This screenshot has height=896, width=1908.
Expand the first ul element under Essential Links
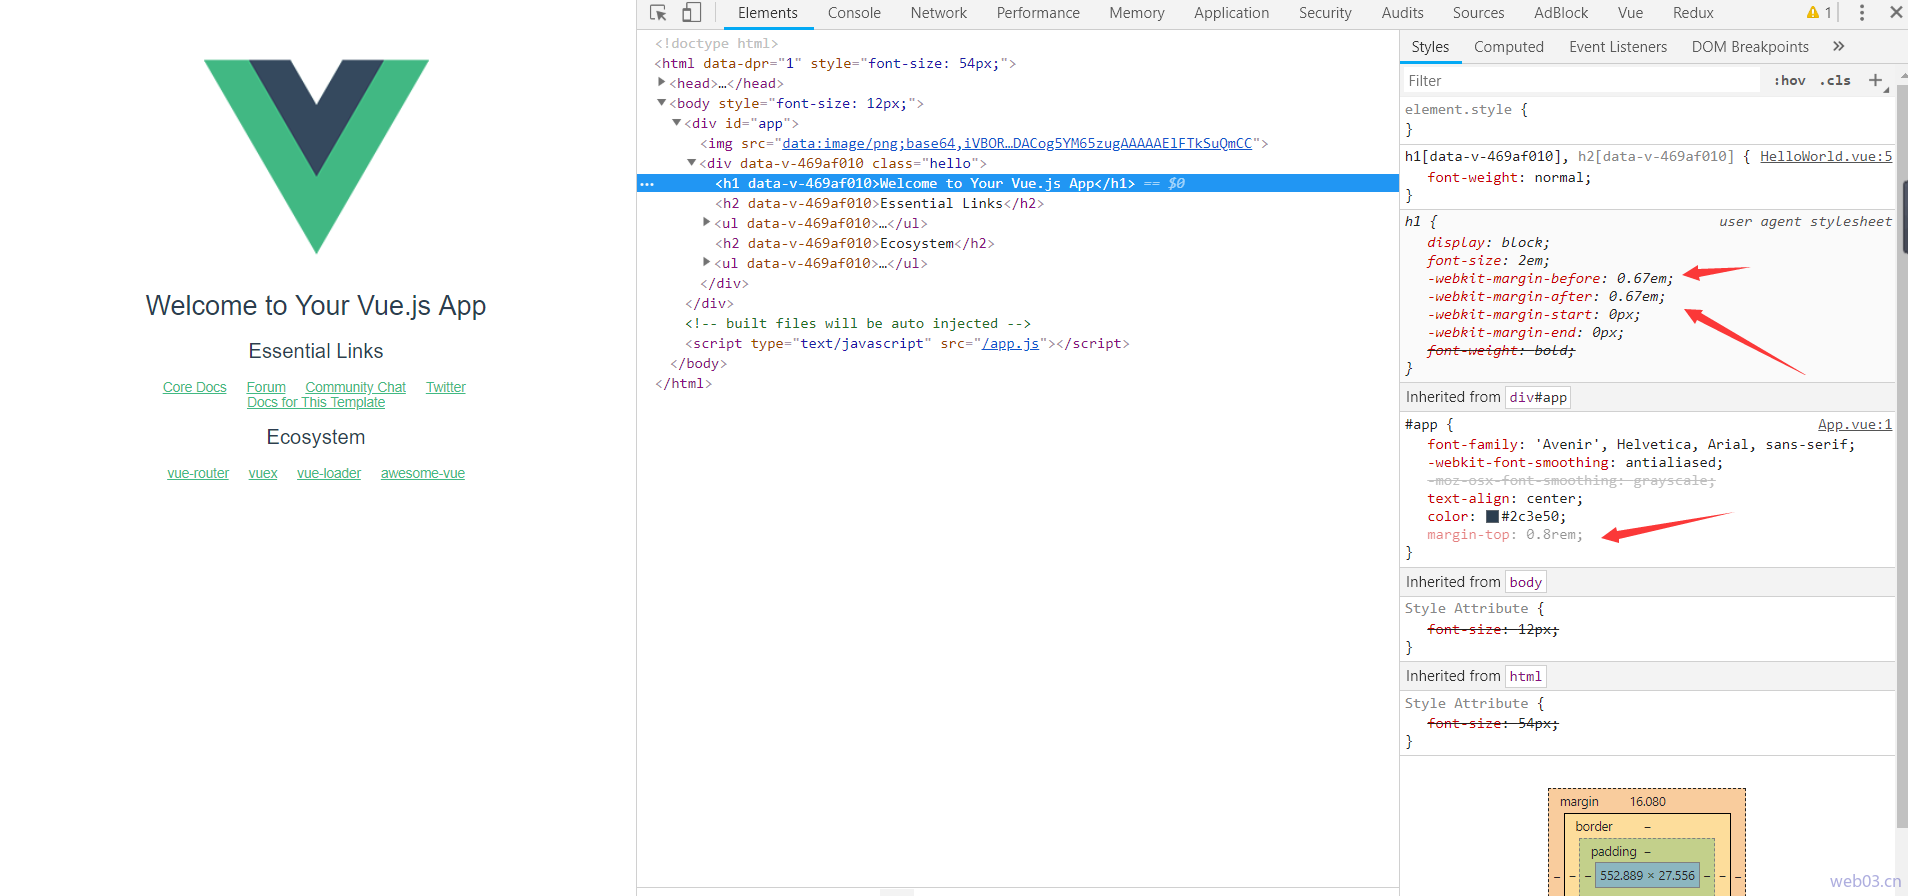(706, 222)
